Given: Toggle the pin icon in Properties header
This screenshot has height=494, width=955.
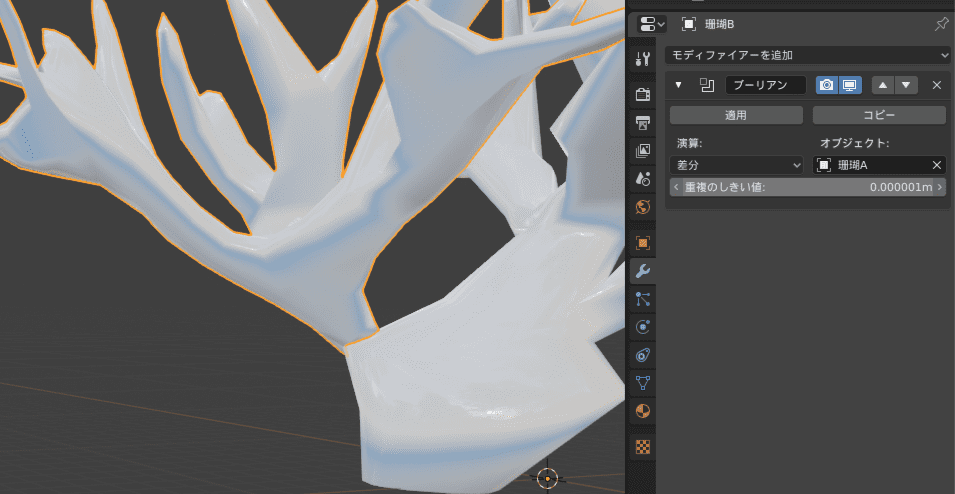Looking at the screenshot, I should pos(941,24).
